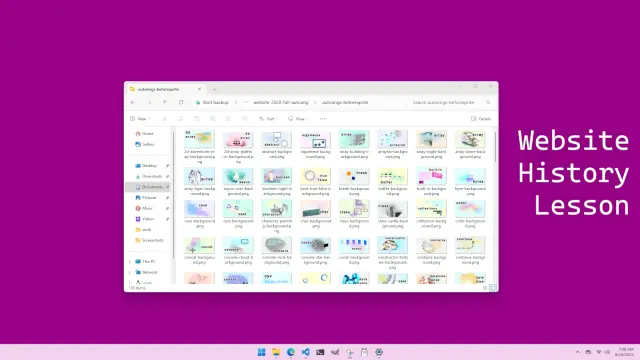Viewport: 640px width, 360px height.
Task: Open the New item dropdown
Action: [140, 119]
